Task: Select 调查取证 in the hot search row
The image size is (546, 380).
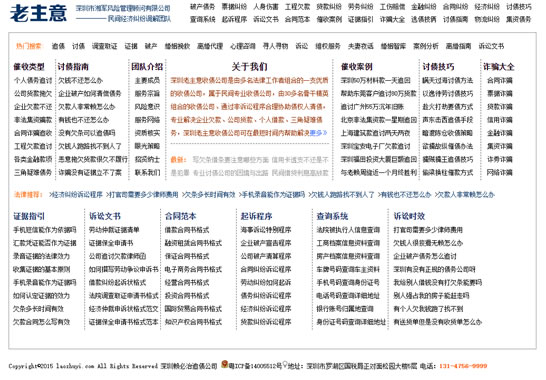Action: tap(104, 46)
